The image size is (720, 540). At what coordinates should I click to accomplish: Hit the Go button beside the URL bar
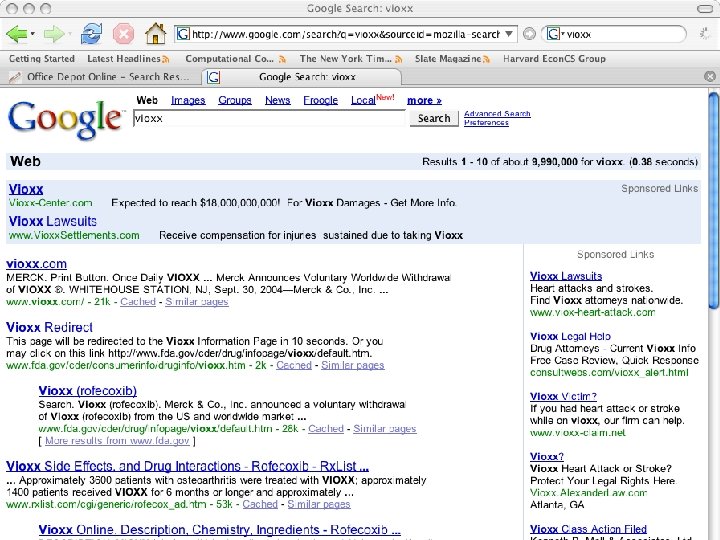tap(529, 34)
